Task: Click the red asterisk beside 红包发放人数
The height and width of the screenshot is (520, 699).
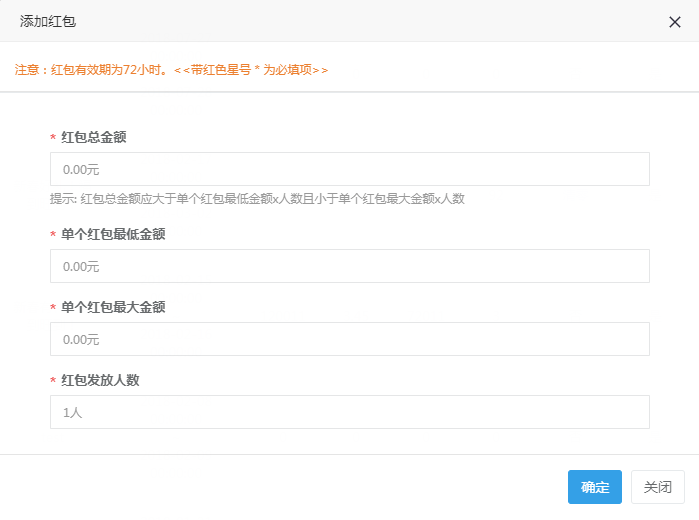Action: click(x=53, y=381)
